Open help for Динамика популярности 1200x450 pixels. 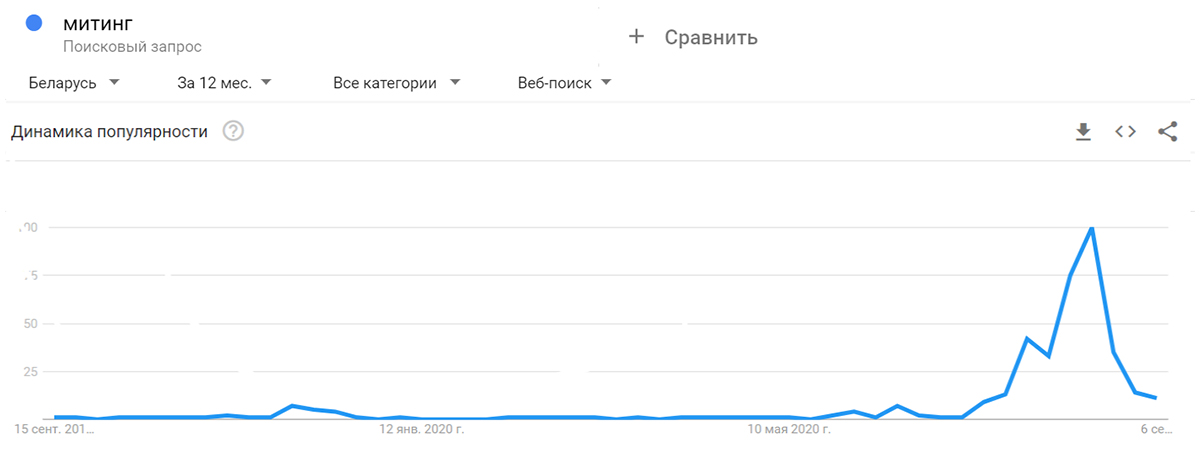click(233, 131)
